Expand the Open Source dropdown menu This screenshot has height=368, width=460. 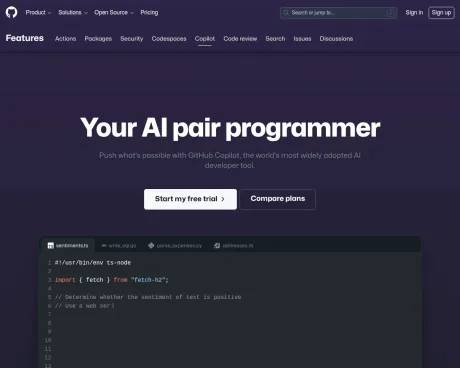114,13
